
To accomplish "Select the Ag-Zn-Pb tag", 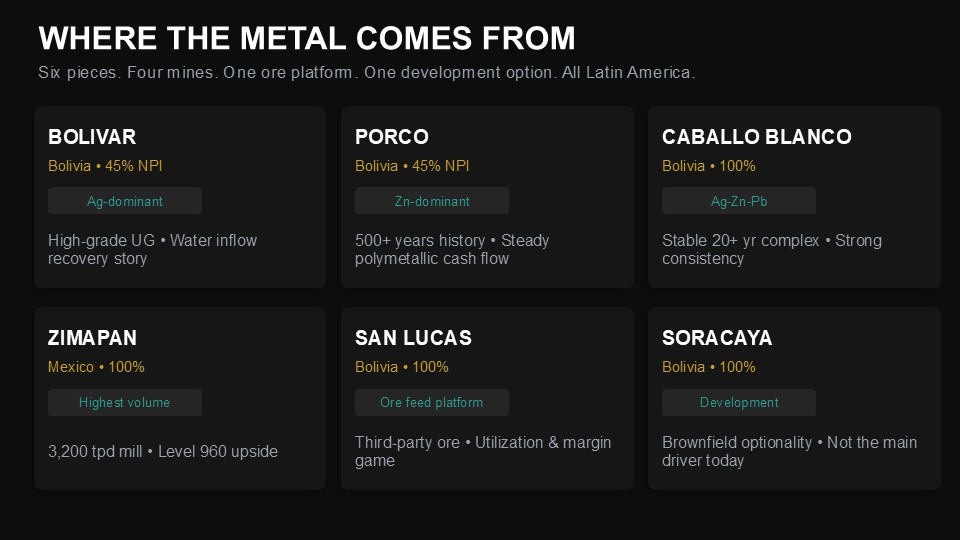I will [x=738, y=201].
